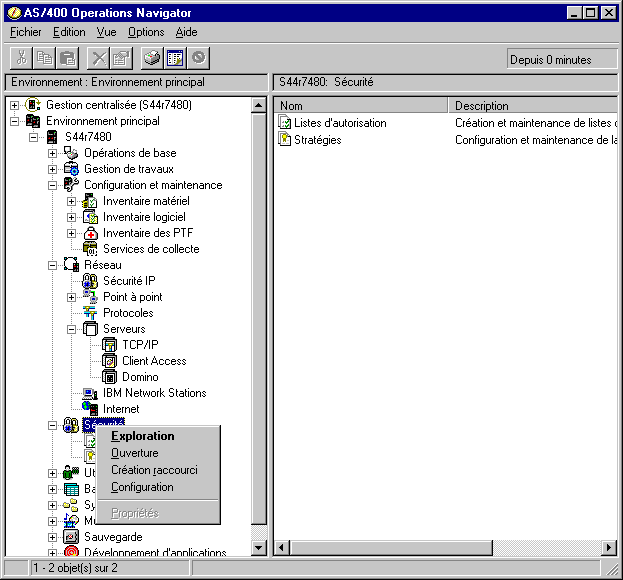Image resolution: width=623 pixels, height=580 pixels.
Task: Select Point à point tree label
Action: (133, 297)
